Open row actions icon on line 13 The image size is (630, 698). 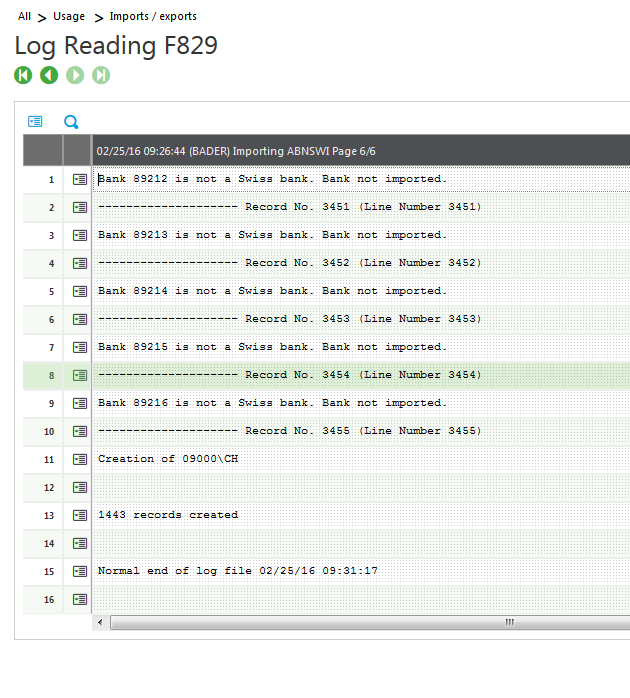(x=80, y=515)
